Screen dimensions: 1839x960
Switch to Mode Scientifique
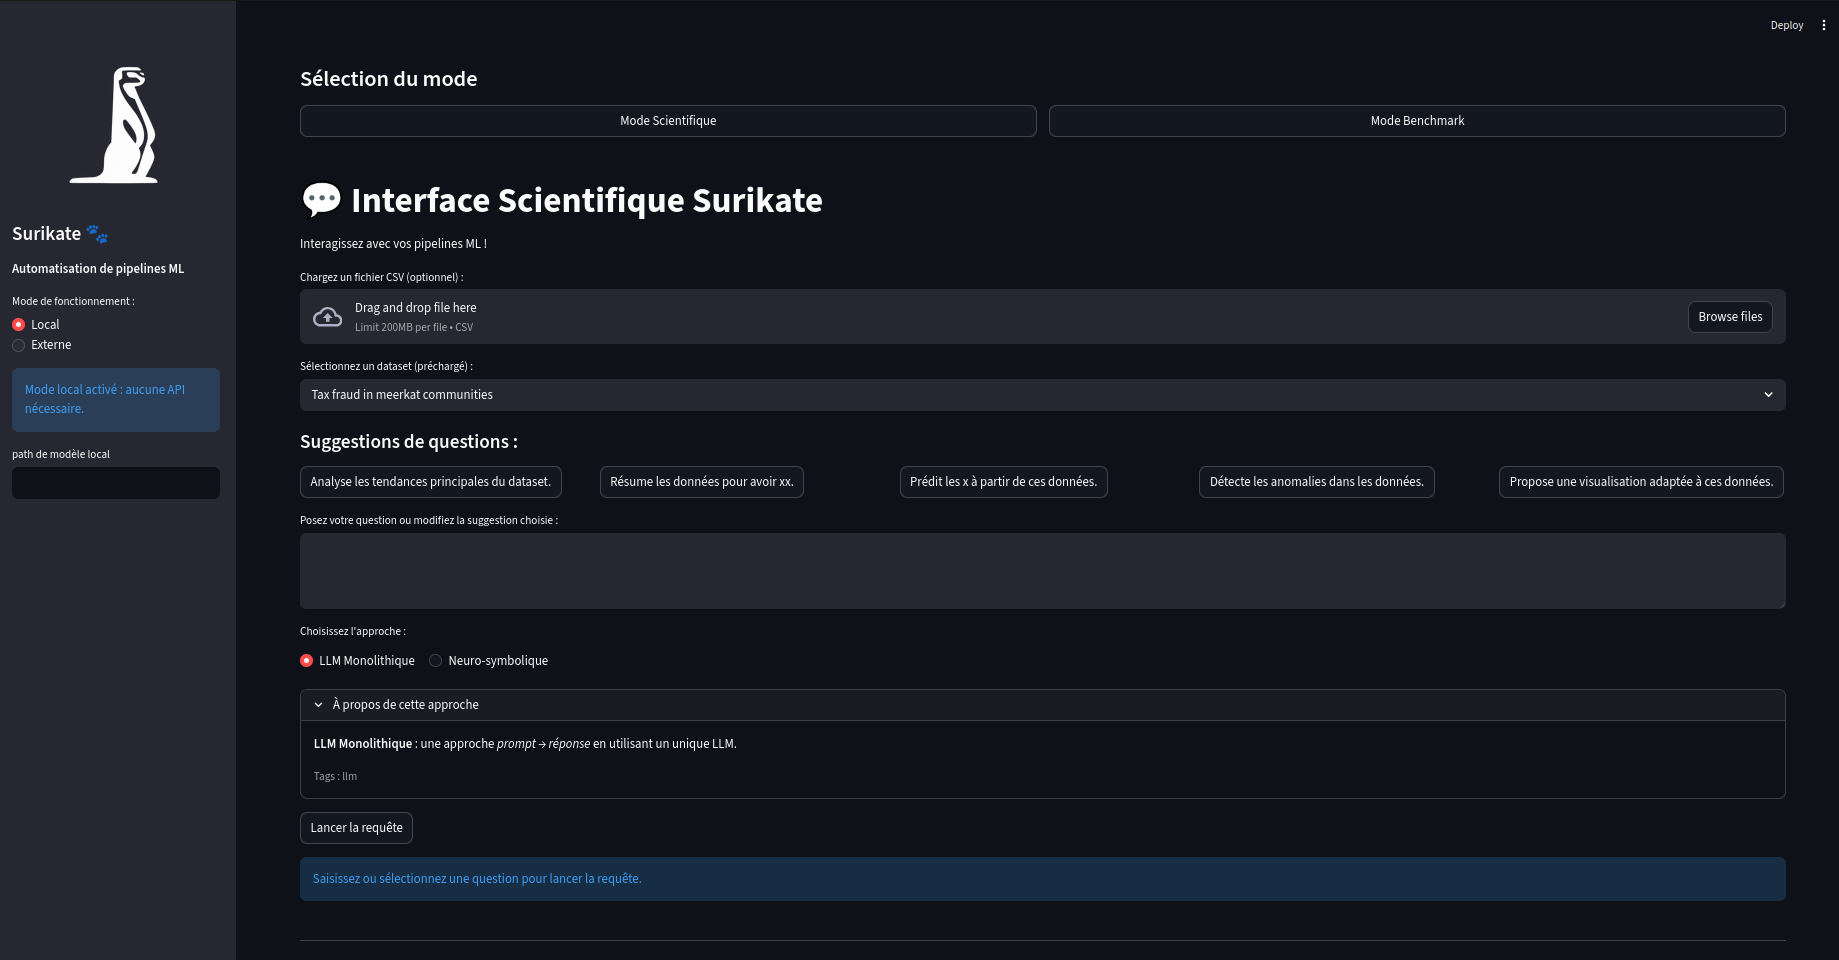668,121
